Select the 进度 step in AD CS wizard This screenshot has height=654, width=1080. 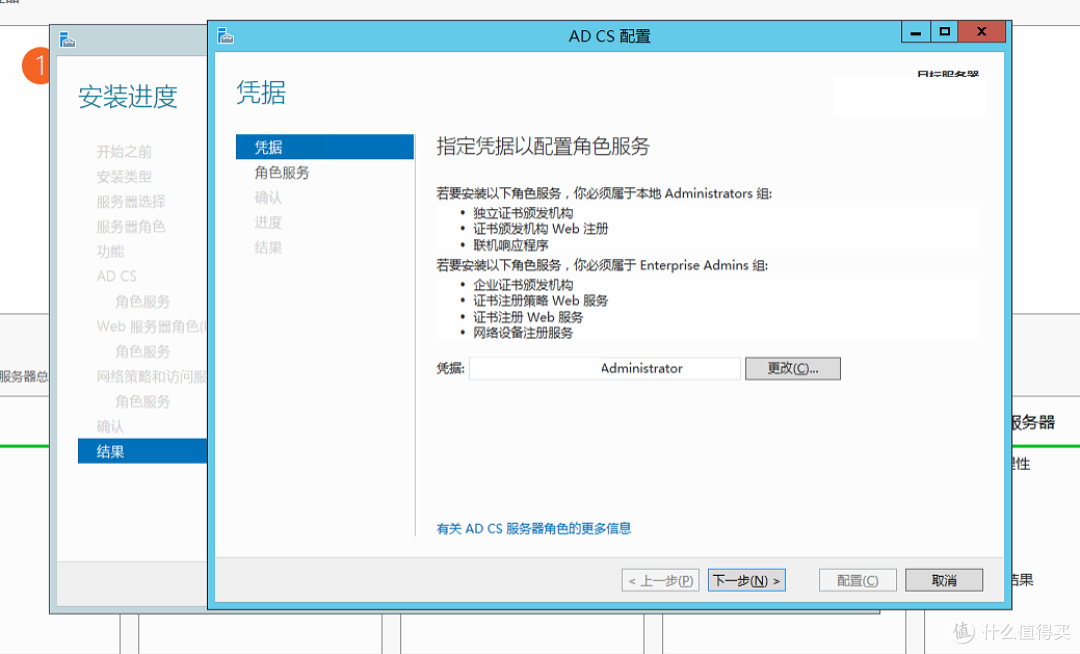268,222
